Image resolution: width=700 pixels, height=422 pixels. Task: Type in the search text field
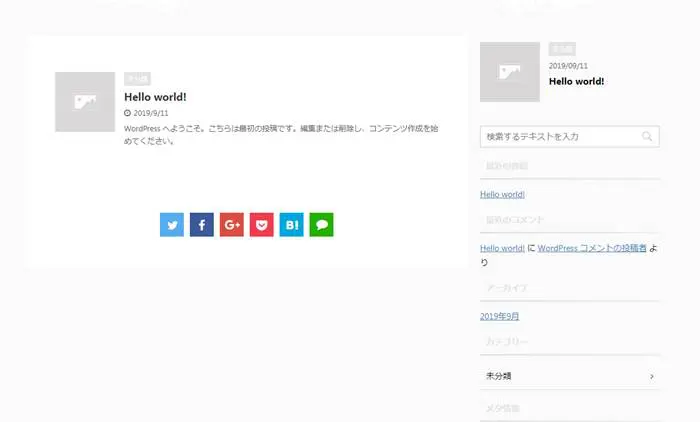(560, 136)
